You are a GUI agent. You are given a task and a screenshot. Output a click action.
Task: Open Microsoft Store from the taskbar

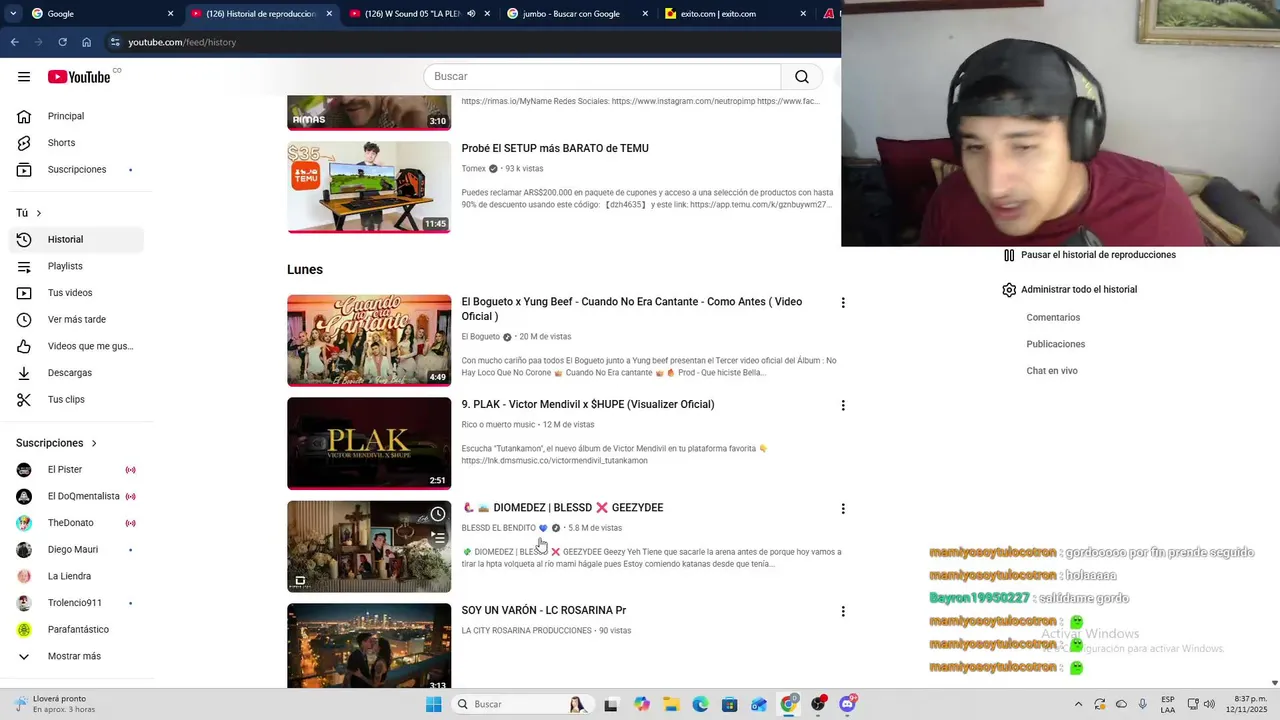730,704
